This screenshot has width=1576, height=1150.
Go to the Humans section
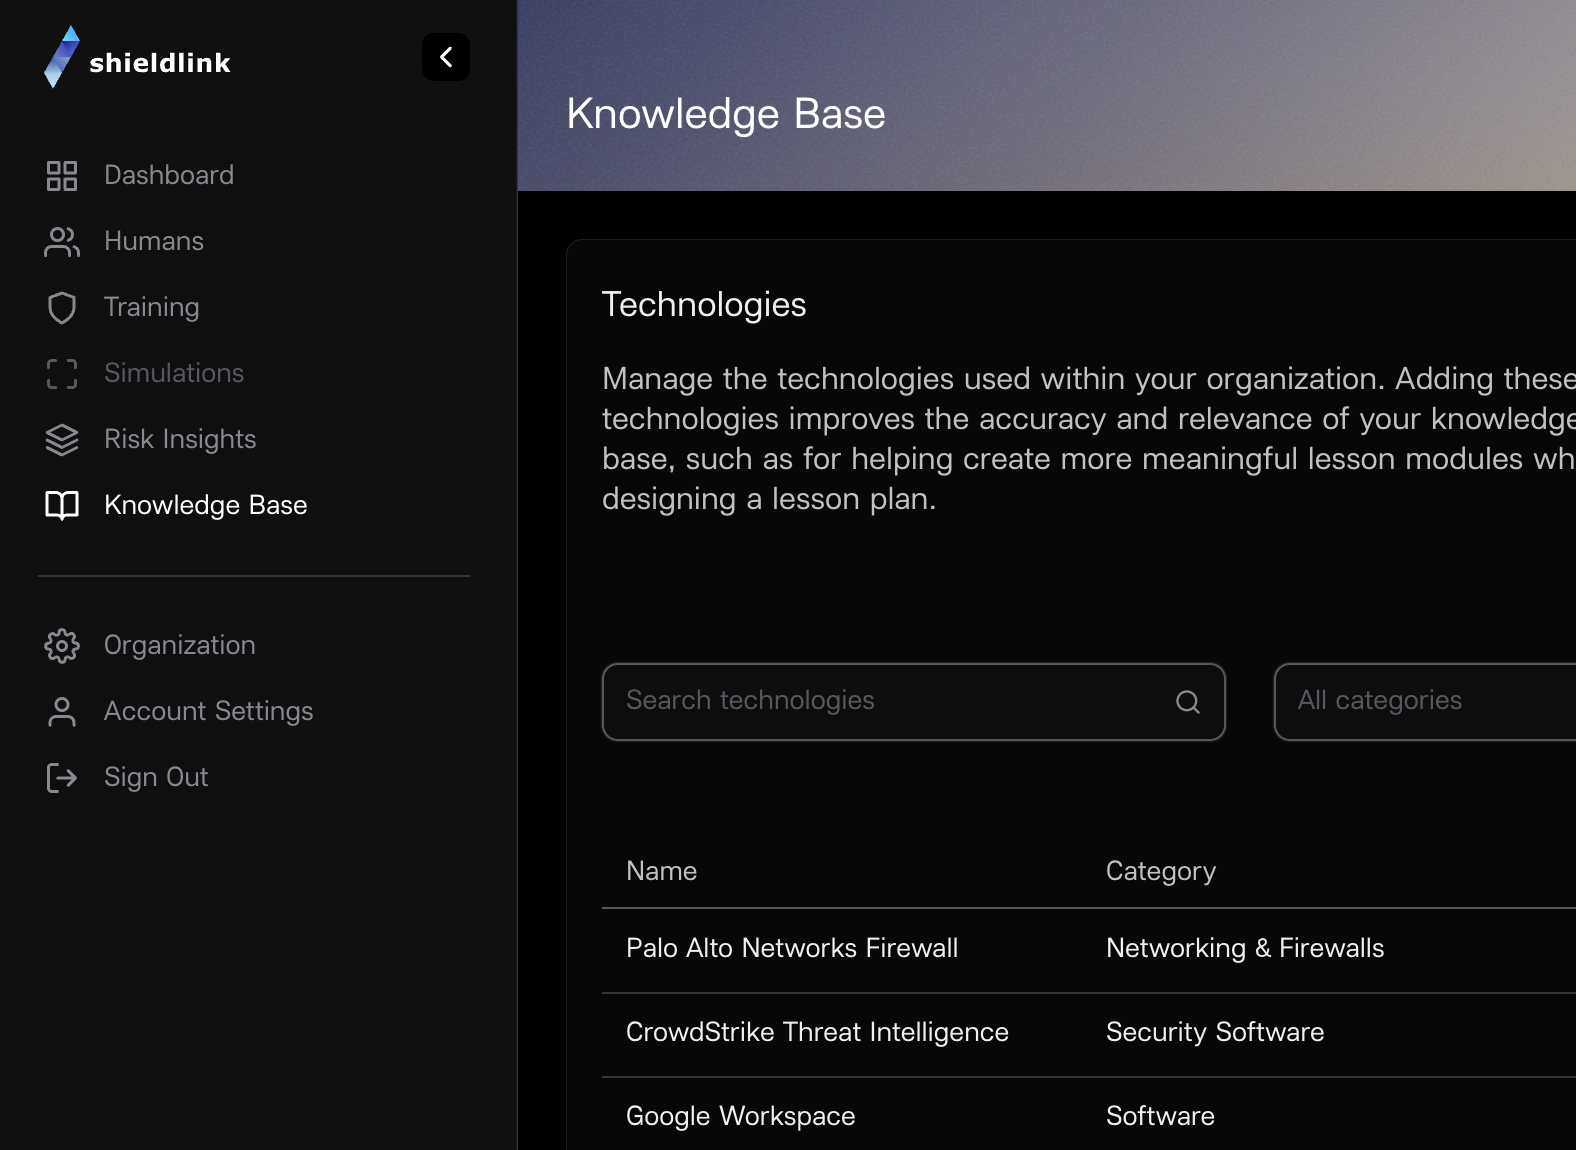tap(154, 241)
